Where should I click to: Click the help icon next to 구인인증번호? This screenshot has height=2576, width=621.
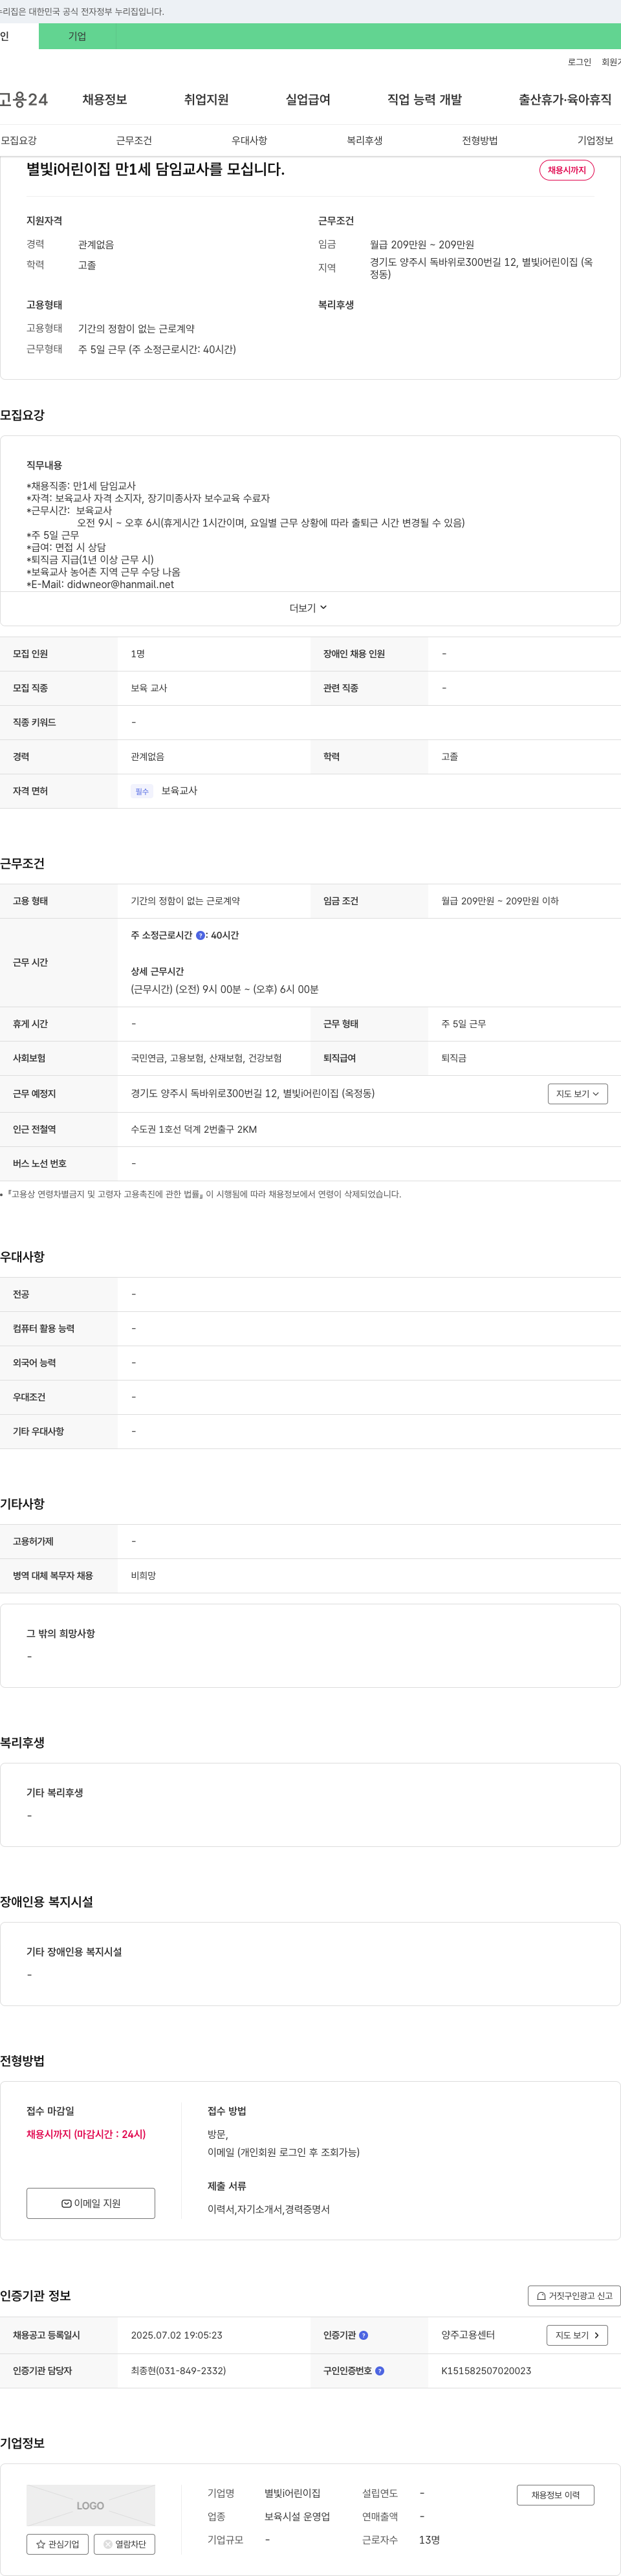coord(379,2371)
